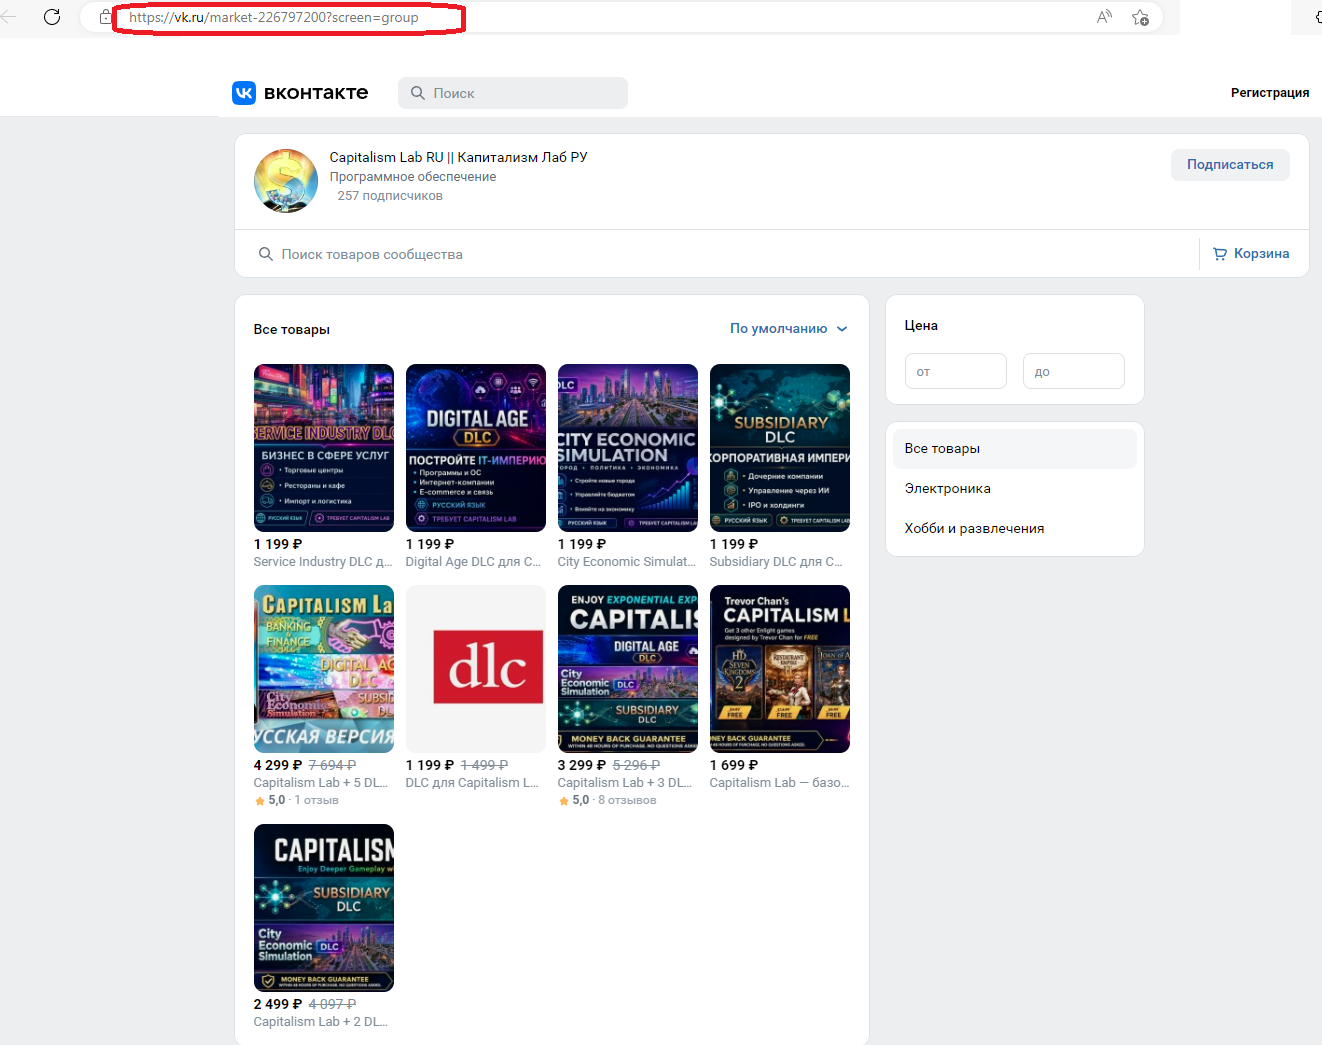Viewport: 1322px width, 1045px height.
Task: Click the '5,0 · 8 отзывов' rating
Action: 608,801
